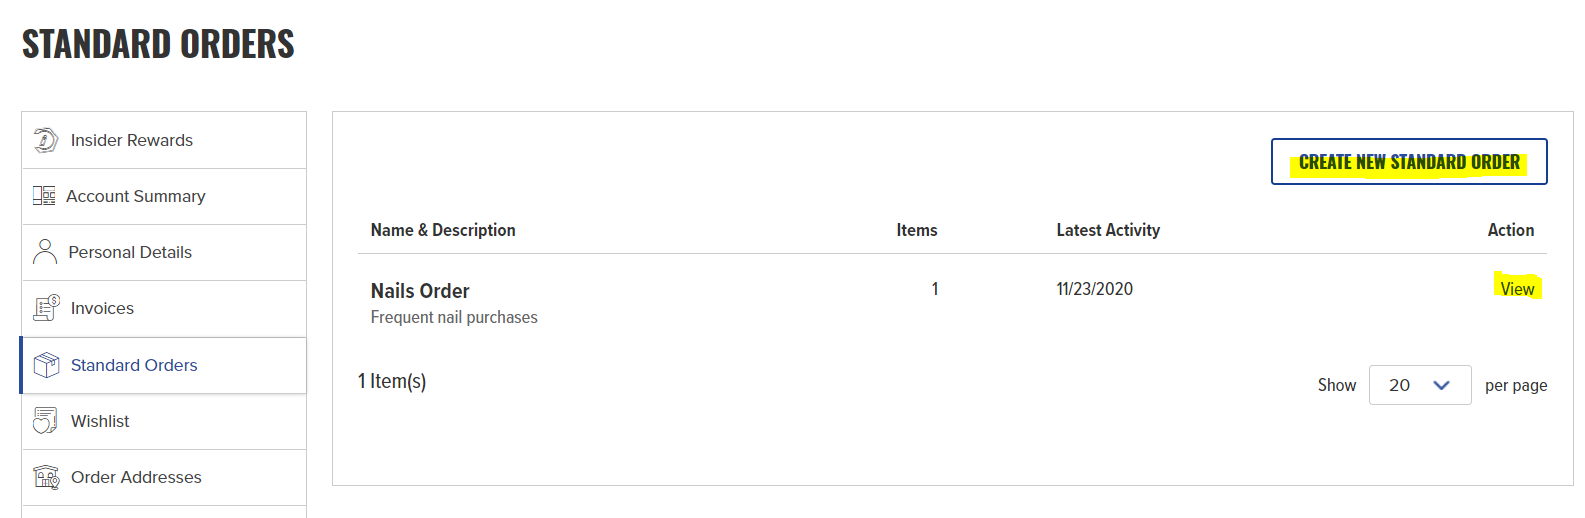The height and width of the screenshot is (518, 1585).
Task: Click the Standard Orders box icon
Action: point(46,365)
